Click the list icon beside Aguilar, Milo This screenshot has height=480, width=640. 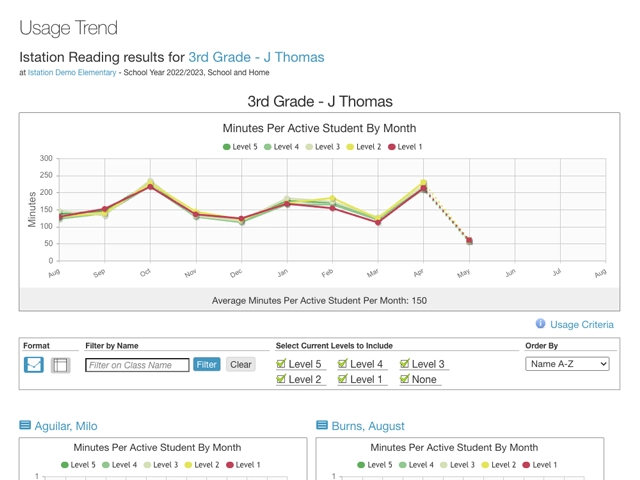(x=25, y=425)
